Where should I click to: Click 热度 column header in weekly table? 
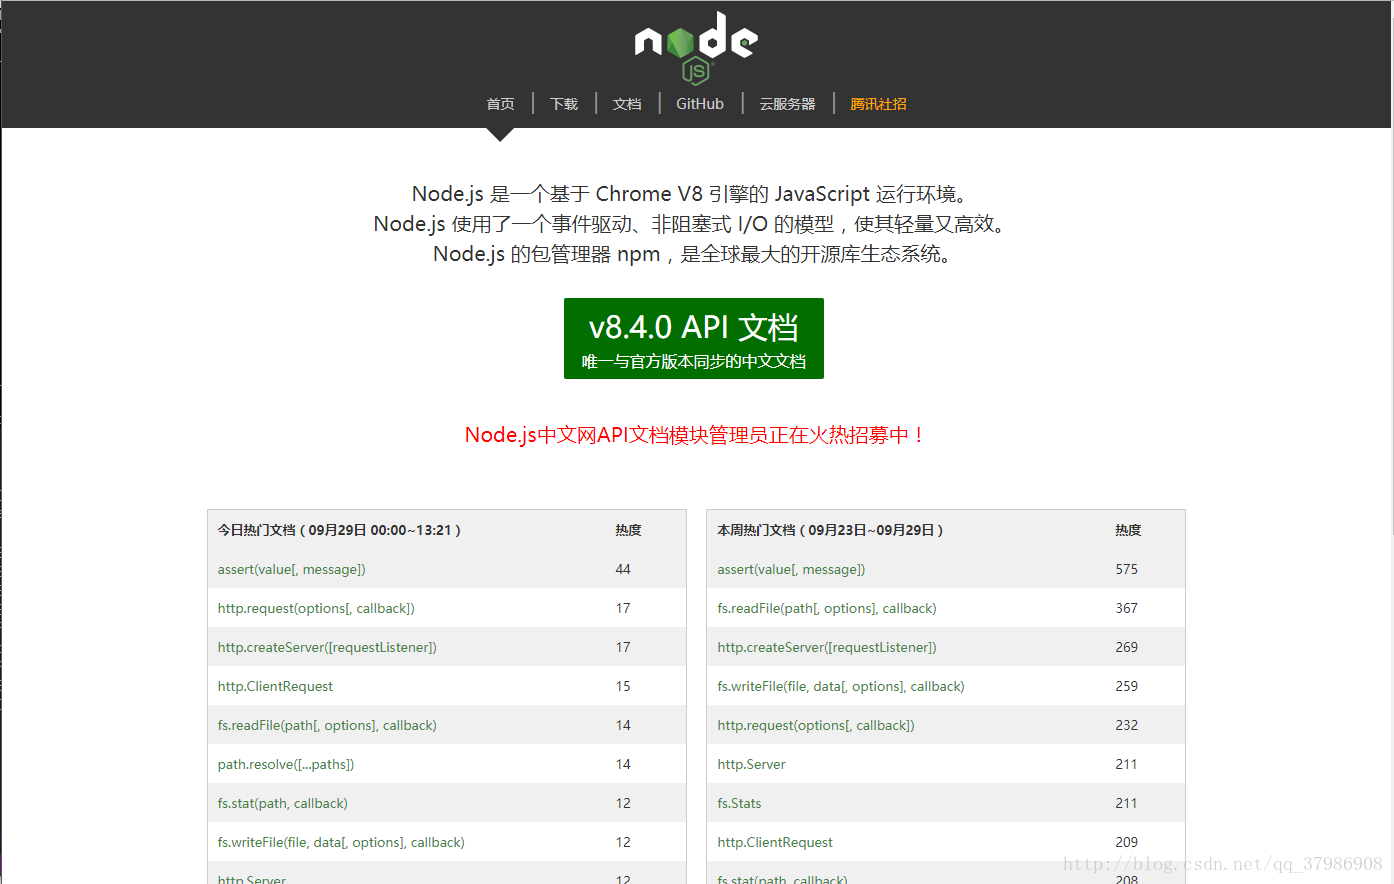[x=1128, y=530]
